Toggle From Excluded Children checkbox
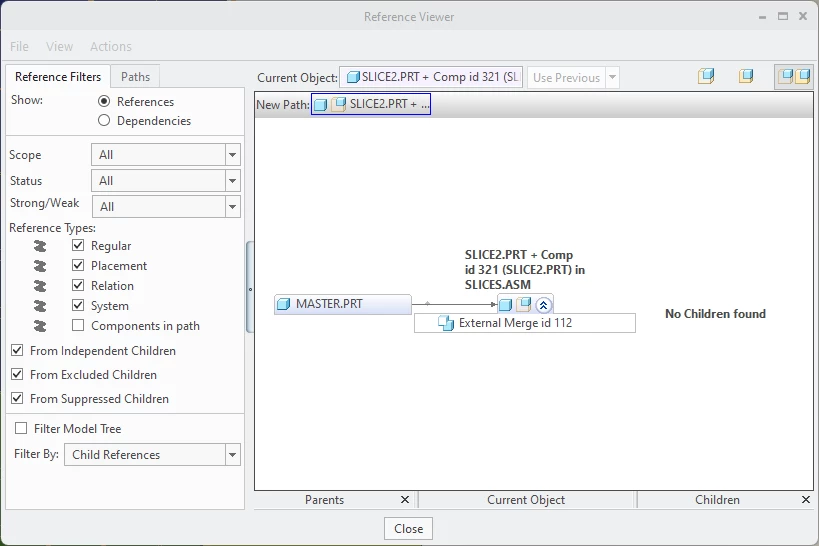 pos(17,374)
